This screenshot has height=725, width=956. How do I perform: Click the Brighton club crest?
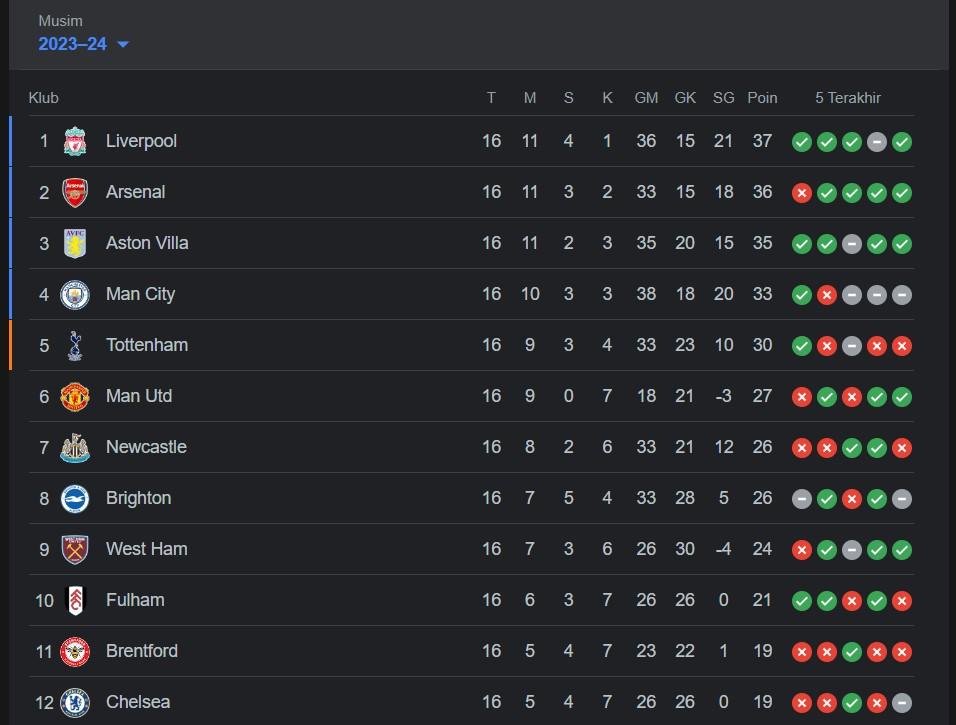[x=75, y=498]
